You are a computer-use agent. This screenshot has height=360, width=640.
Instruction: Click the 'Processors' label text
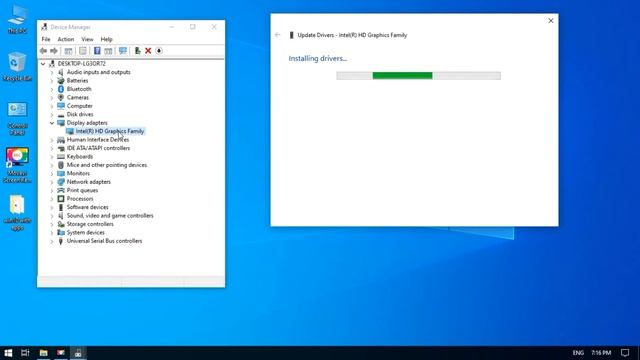[80, 199]
